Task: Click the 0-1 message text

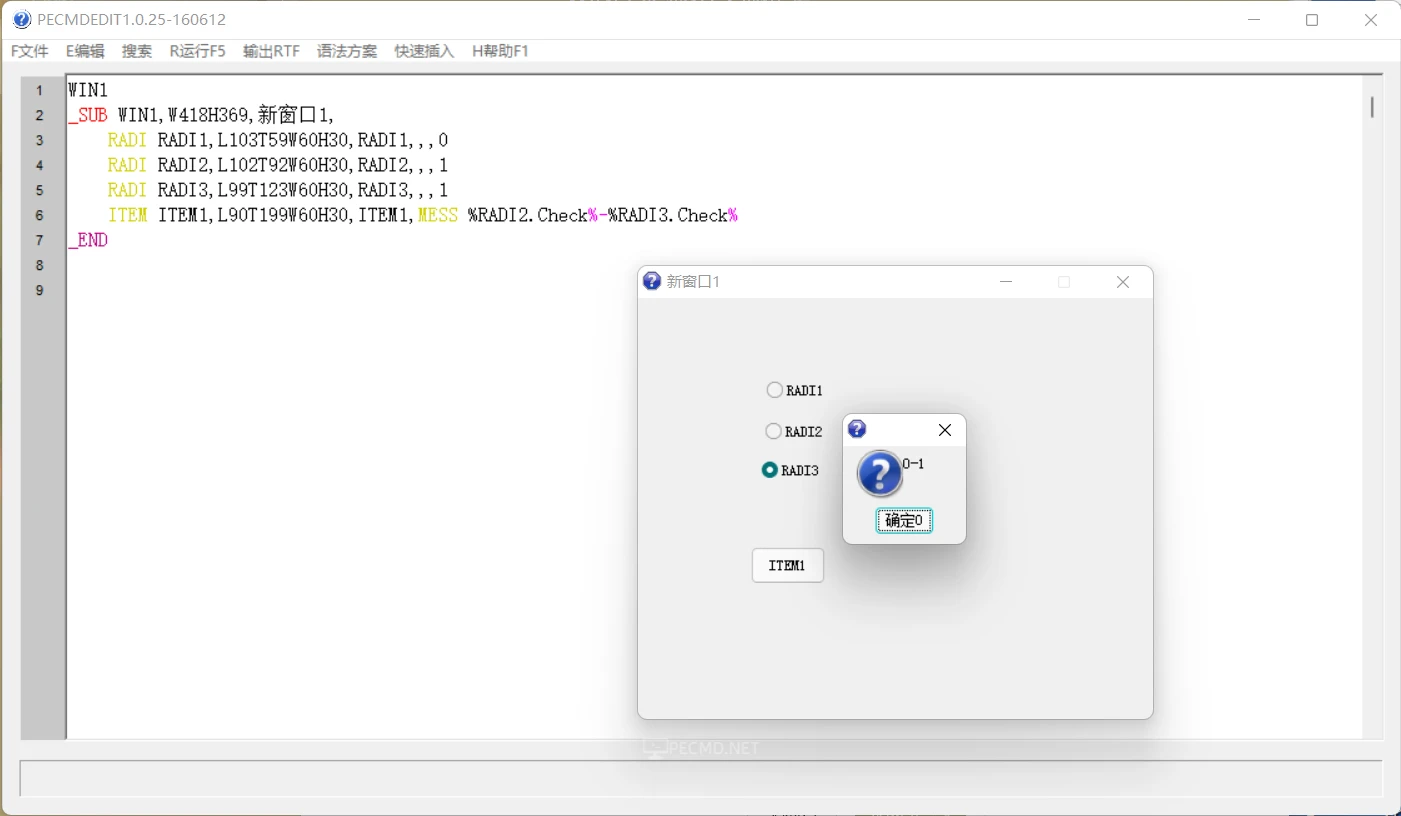Action: coord(914,464)
